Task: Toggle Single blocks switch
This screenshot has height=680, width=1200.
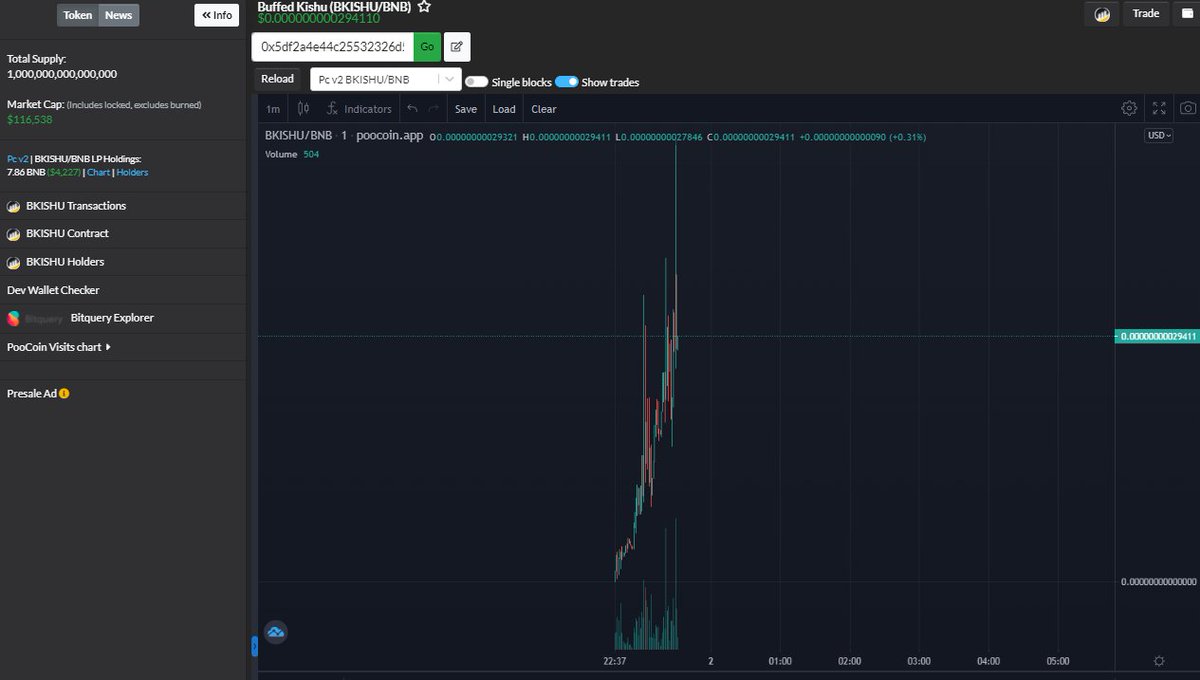Action: coord(476,82)
